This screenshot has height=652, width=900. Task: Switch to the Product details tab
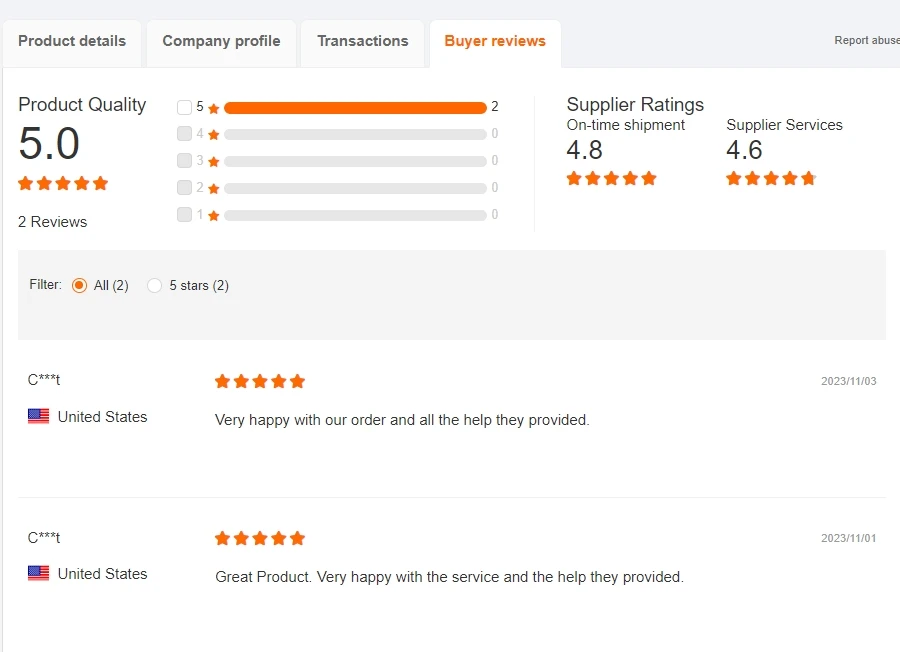72,41
